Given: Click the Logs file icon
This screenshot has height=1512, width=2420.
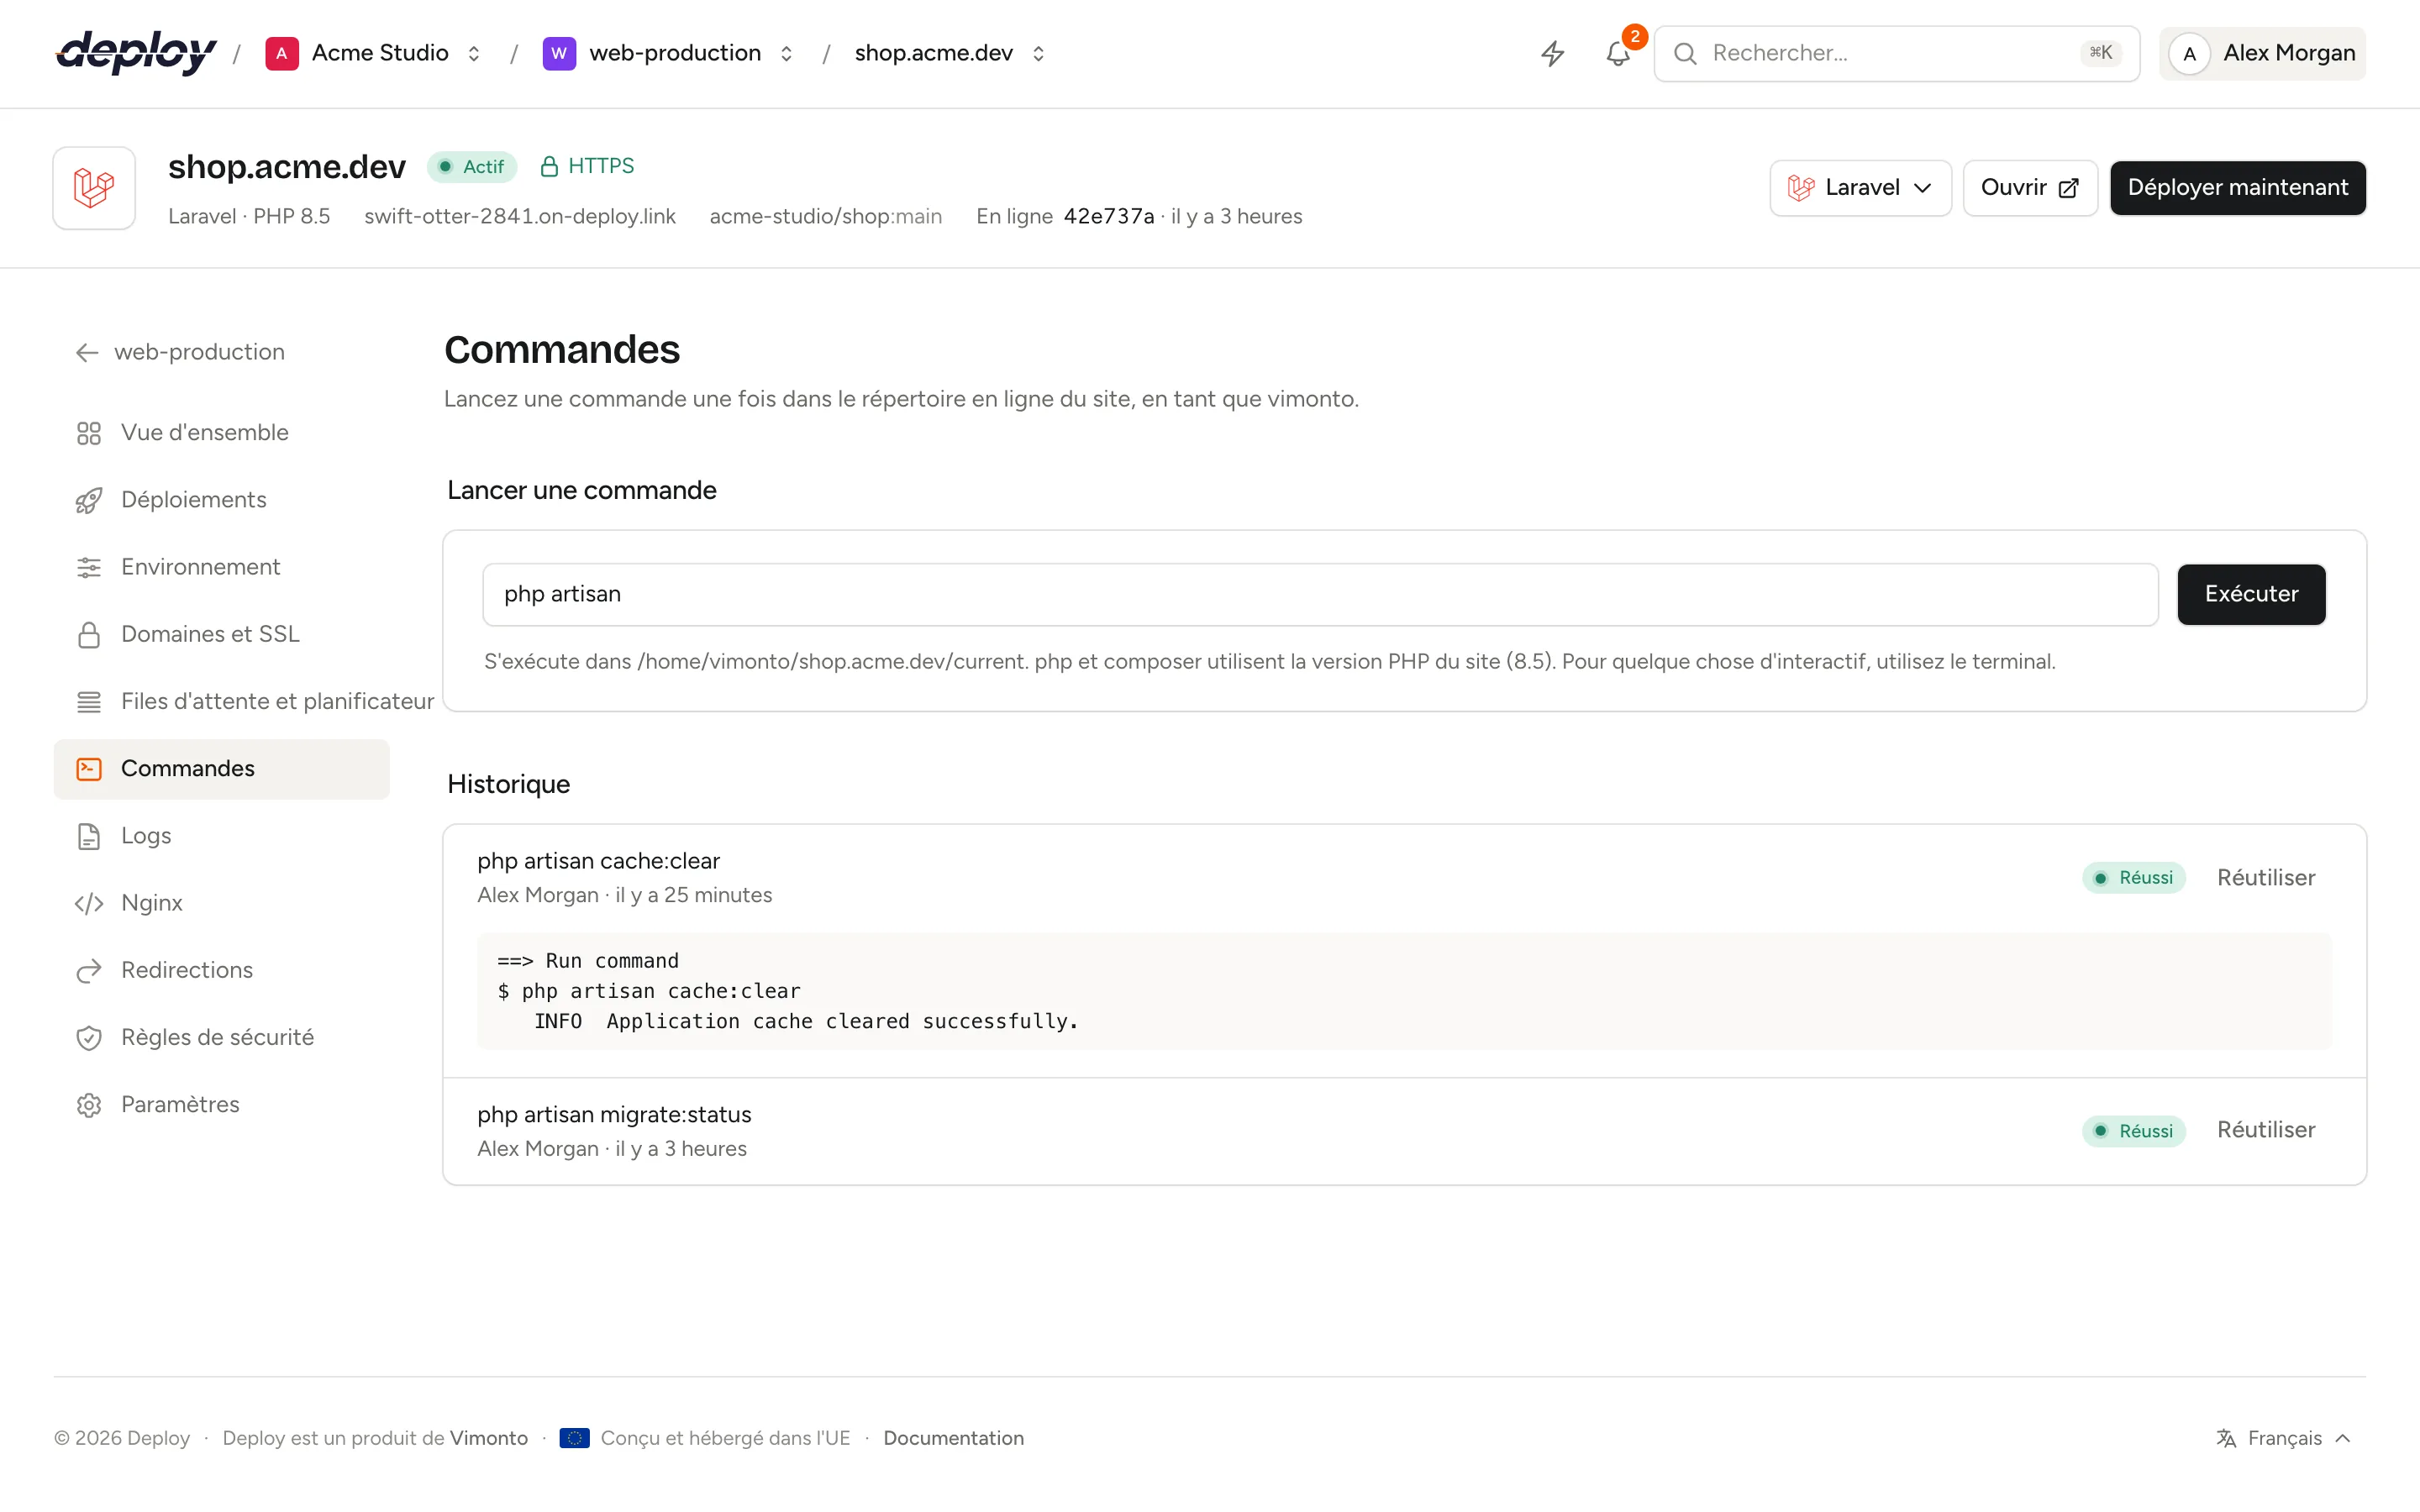Looking at the screenshot, I should (x=89, y=836).
